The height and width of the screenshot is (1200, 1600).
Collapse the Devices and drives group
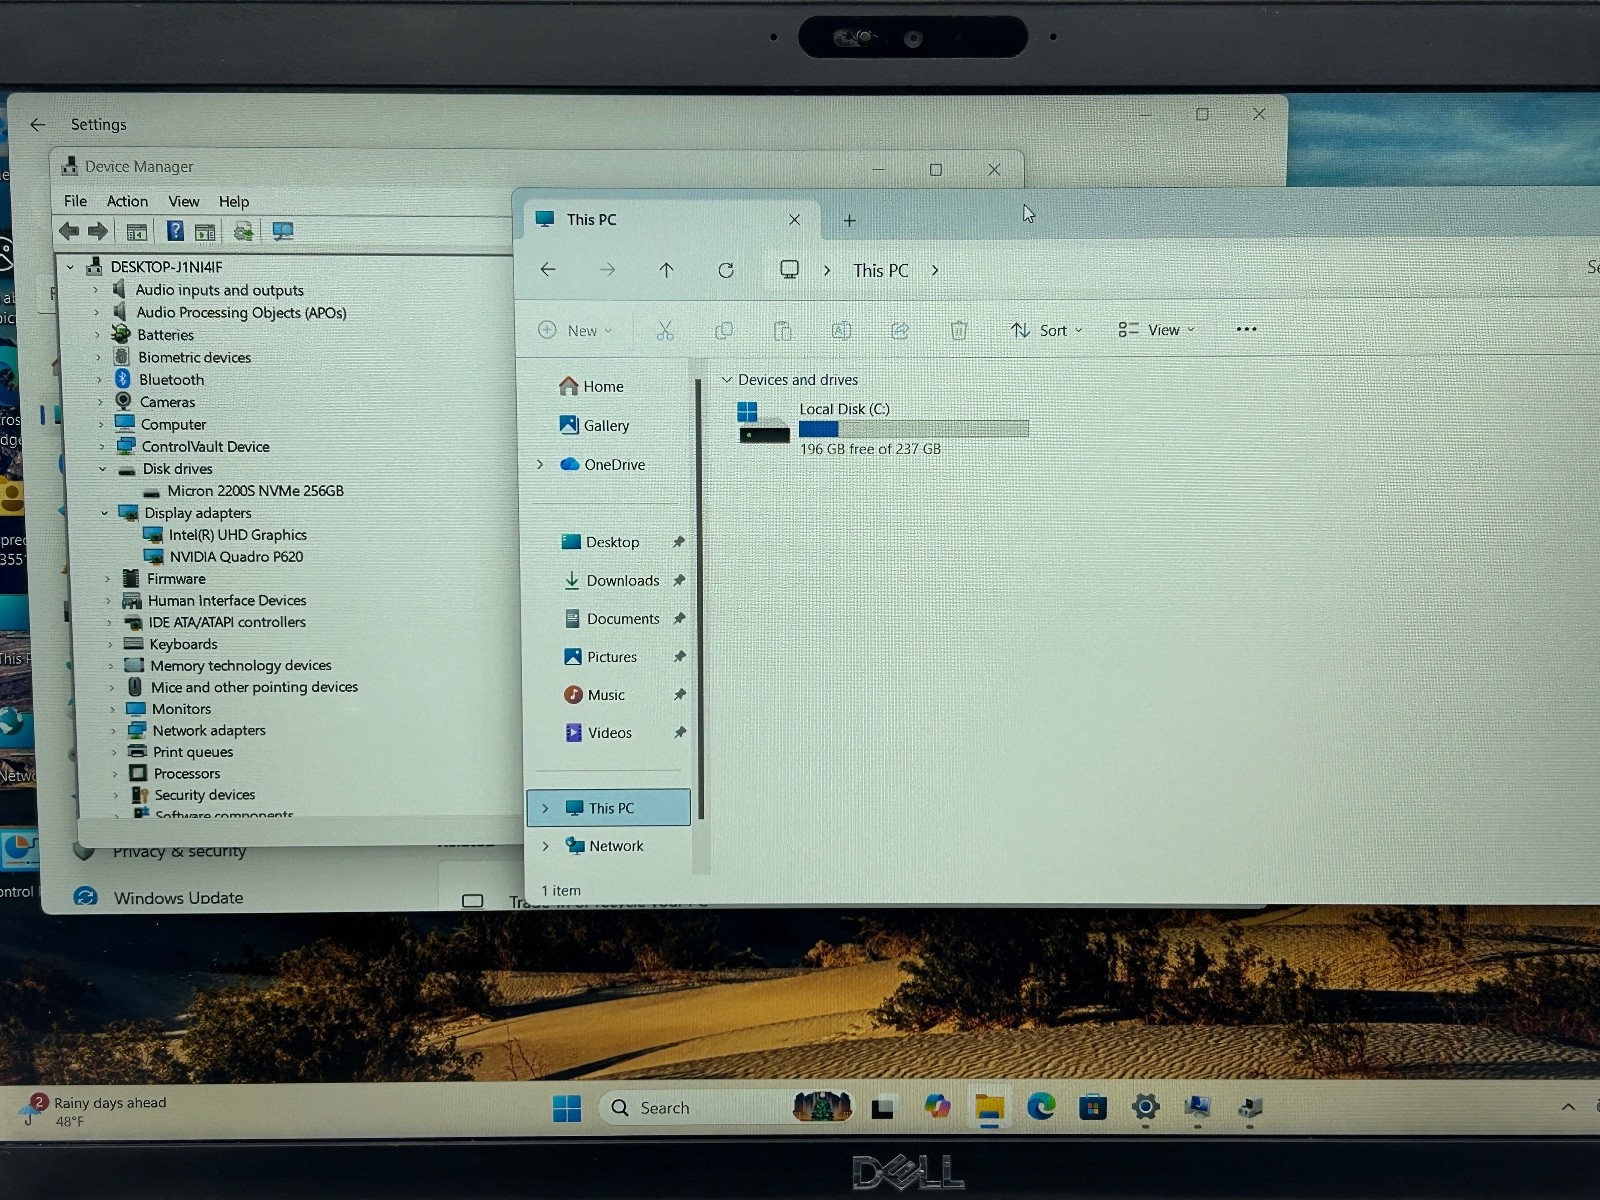tap(727, 380)
